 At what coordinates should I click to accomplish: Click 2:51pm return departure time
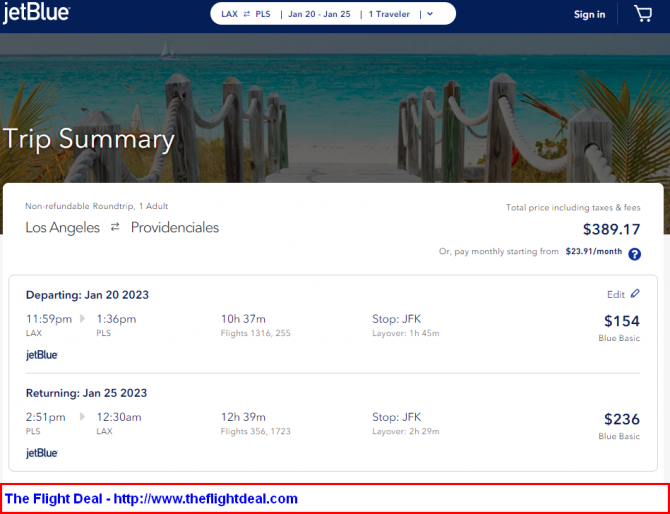[x=46, y=417]
